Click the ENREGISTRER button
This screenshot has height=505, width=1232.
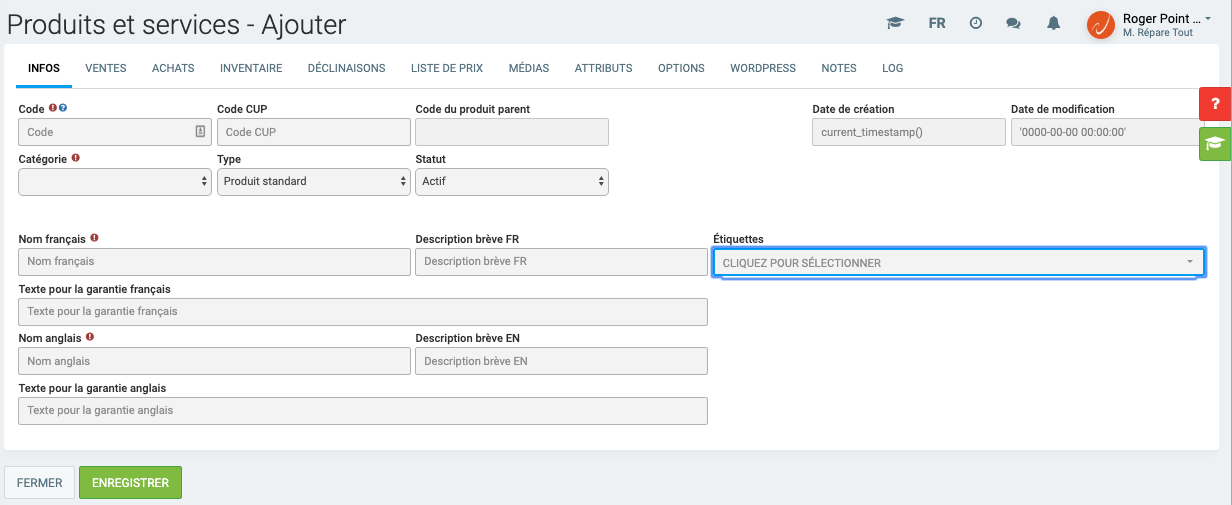click(130, 482)
